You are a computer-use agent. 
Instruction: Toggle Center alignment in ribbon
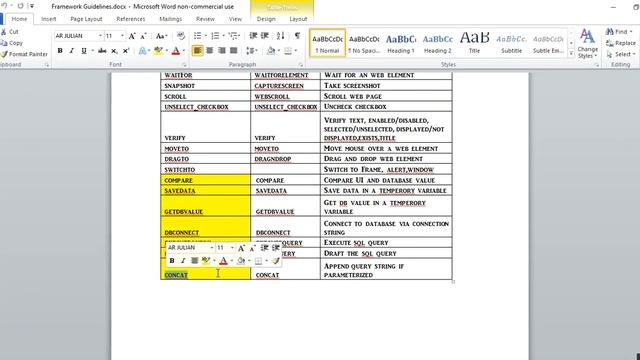tap(210, 51)
